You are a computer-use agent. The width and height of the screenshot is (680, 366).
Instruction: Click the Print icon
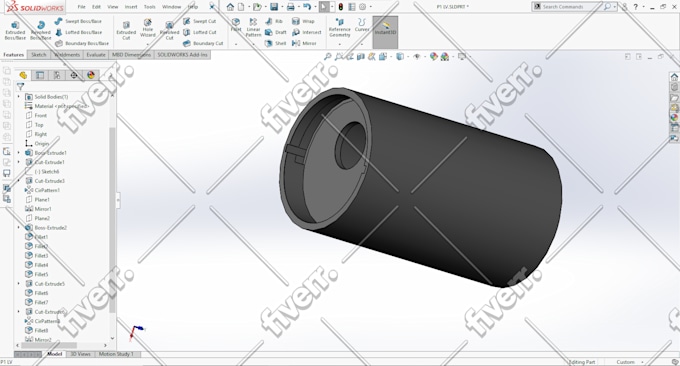[291, 7]
